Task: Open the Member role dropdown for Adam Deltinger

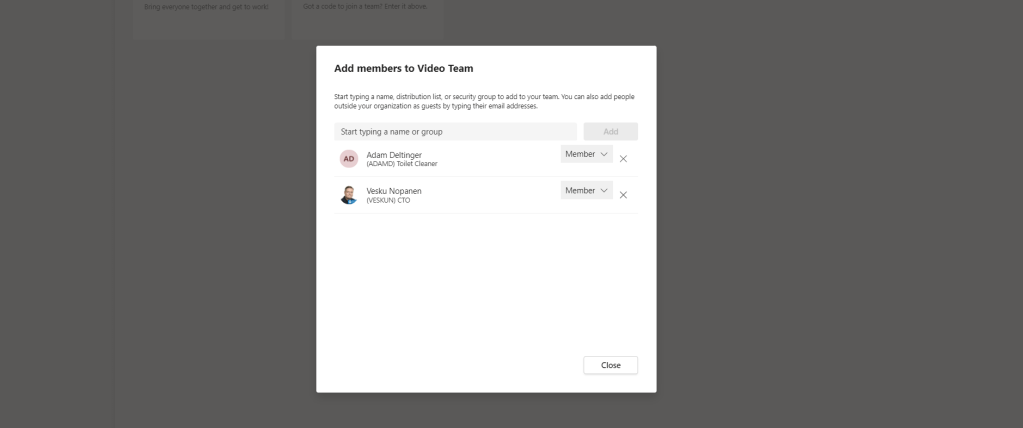Action: point(586,154)
